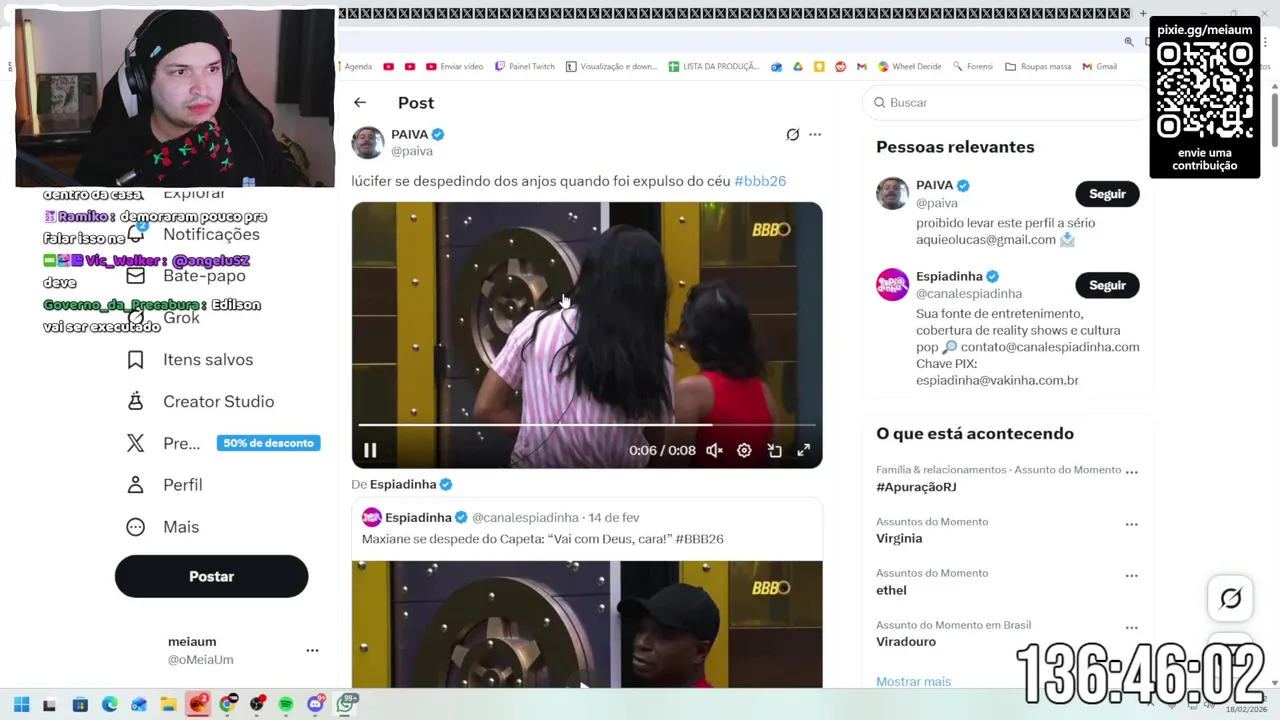Open more options for ethel trend
Viewport: 1280px width, 720px height.
click(x=1131, y=576)
